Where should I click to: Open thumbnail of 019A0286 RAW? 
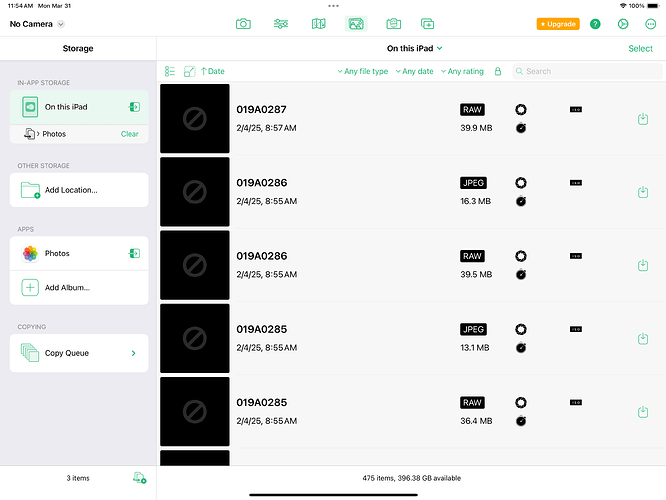(195, 265)
